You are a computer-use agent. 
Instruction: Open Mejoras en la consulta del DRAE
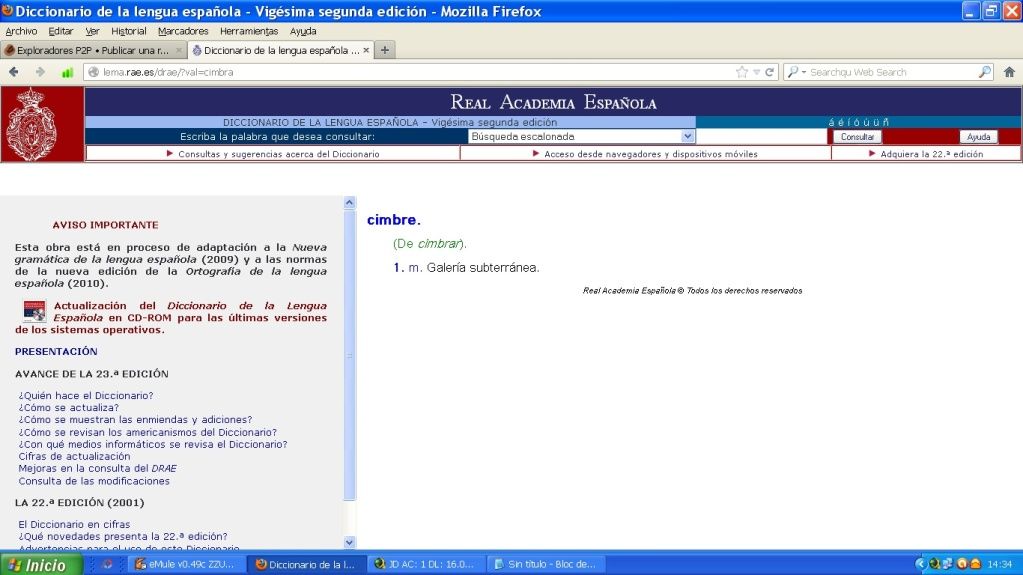(97, 468)
